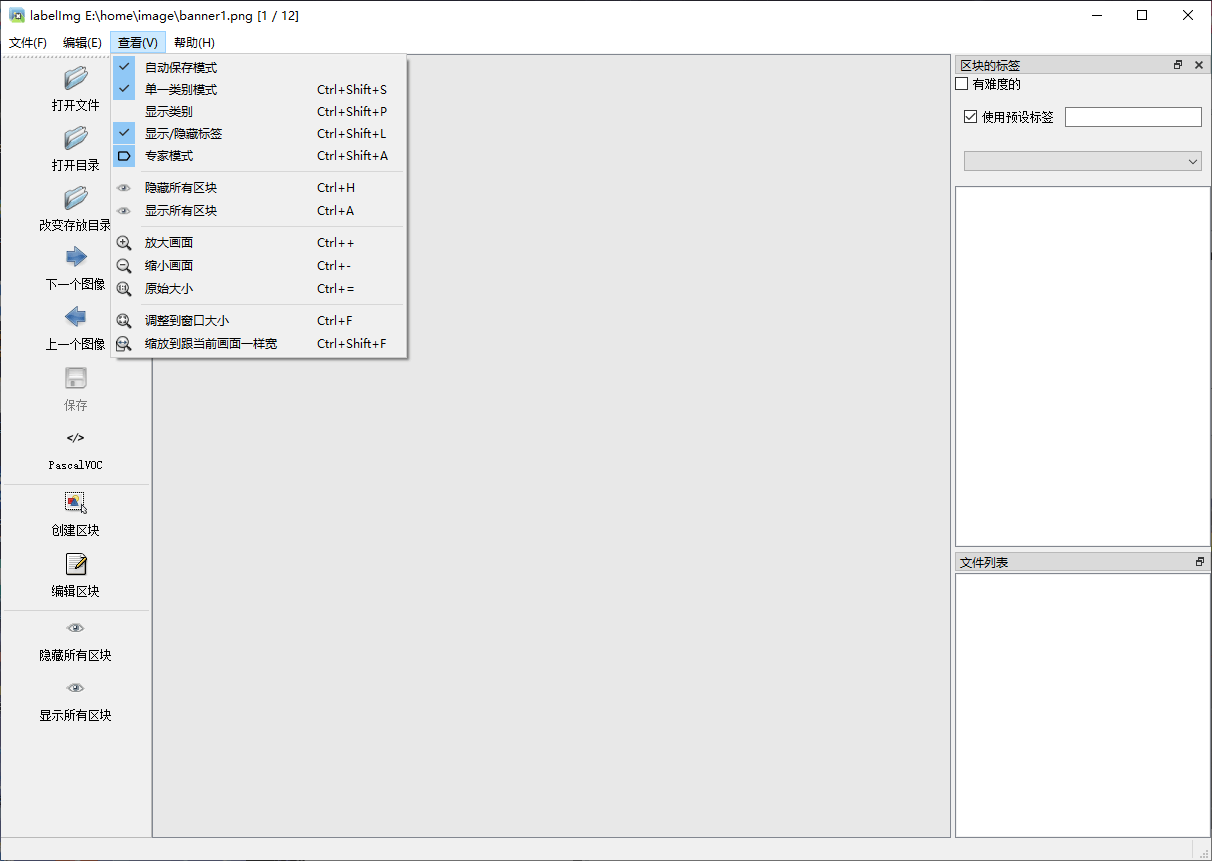Image resolution: width=1212 pixels, height=861 pixels.
Task: Select the 创建区块 (Create RectBox) tool
Action: [x=75, y=503]
